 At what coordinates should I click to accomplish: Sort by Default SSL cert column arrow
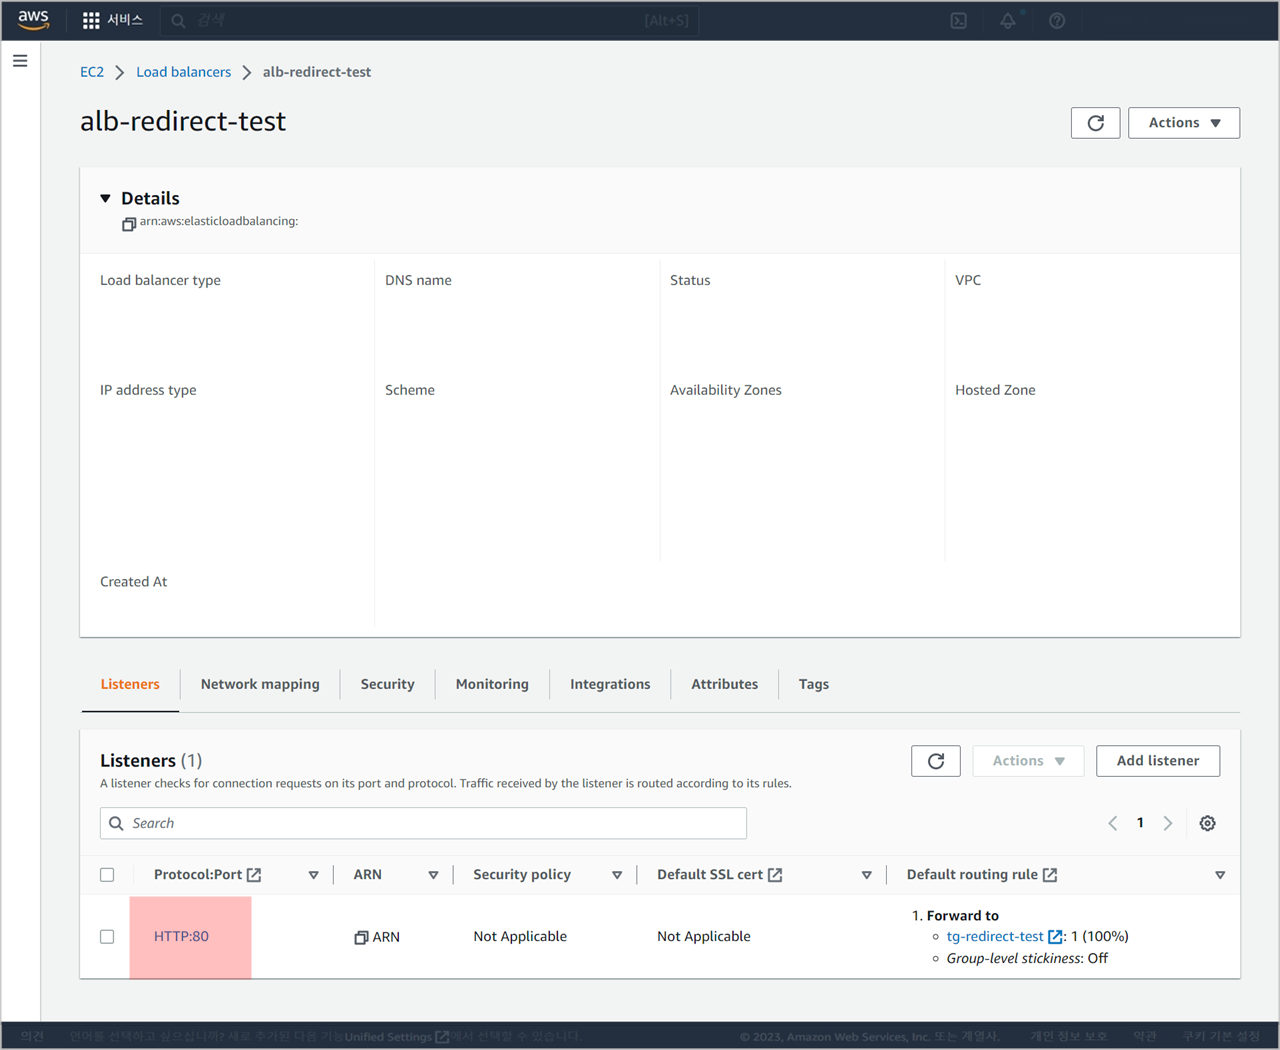click(866, 875)
